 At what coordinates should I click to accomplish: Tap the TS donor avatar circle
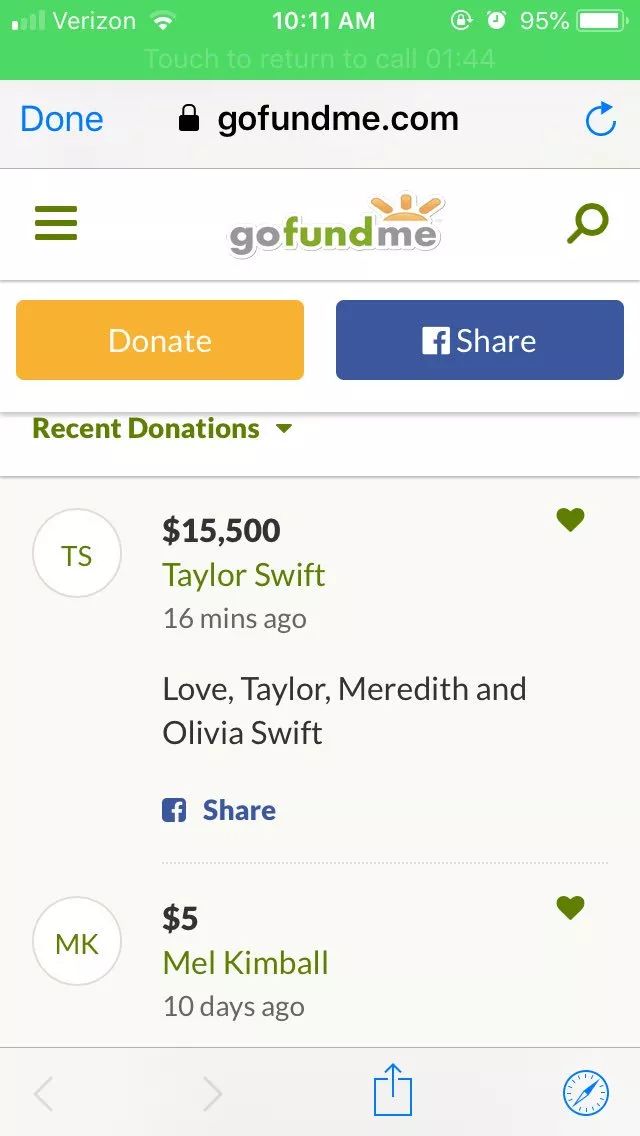[77, 554]
